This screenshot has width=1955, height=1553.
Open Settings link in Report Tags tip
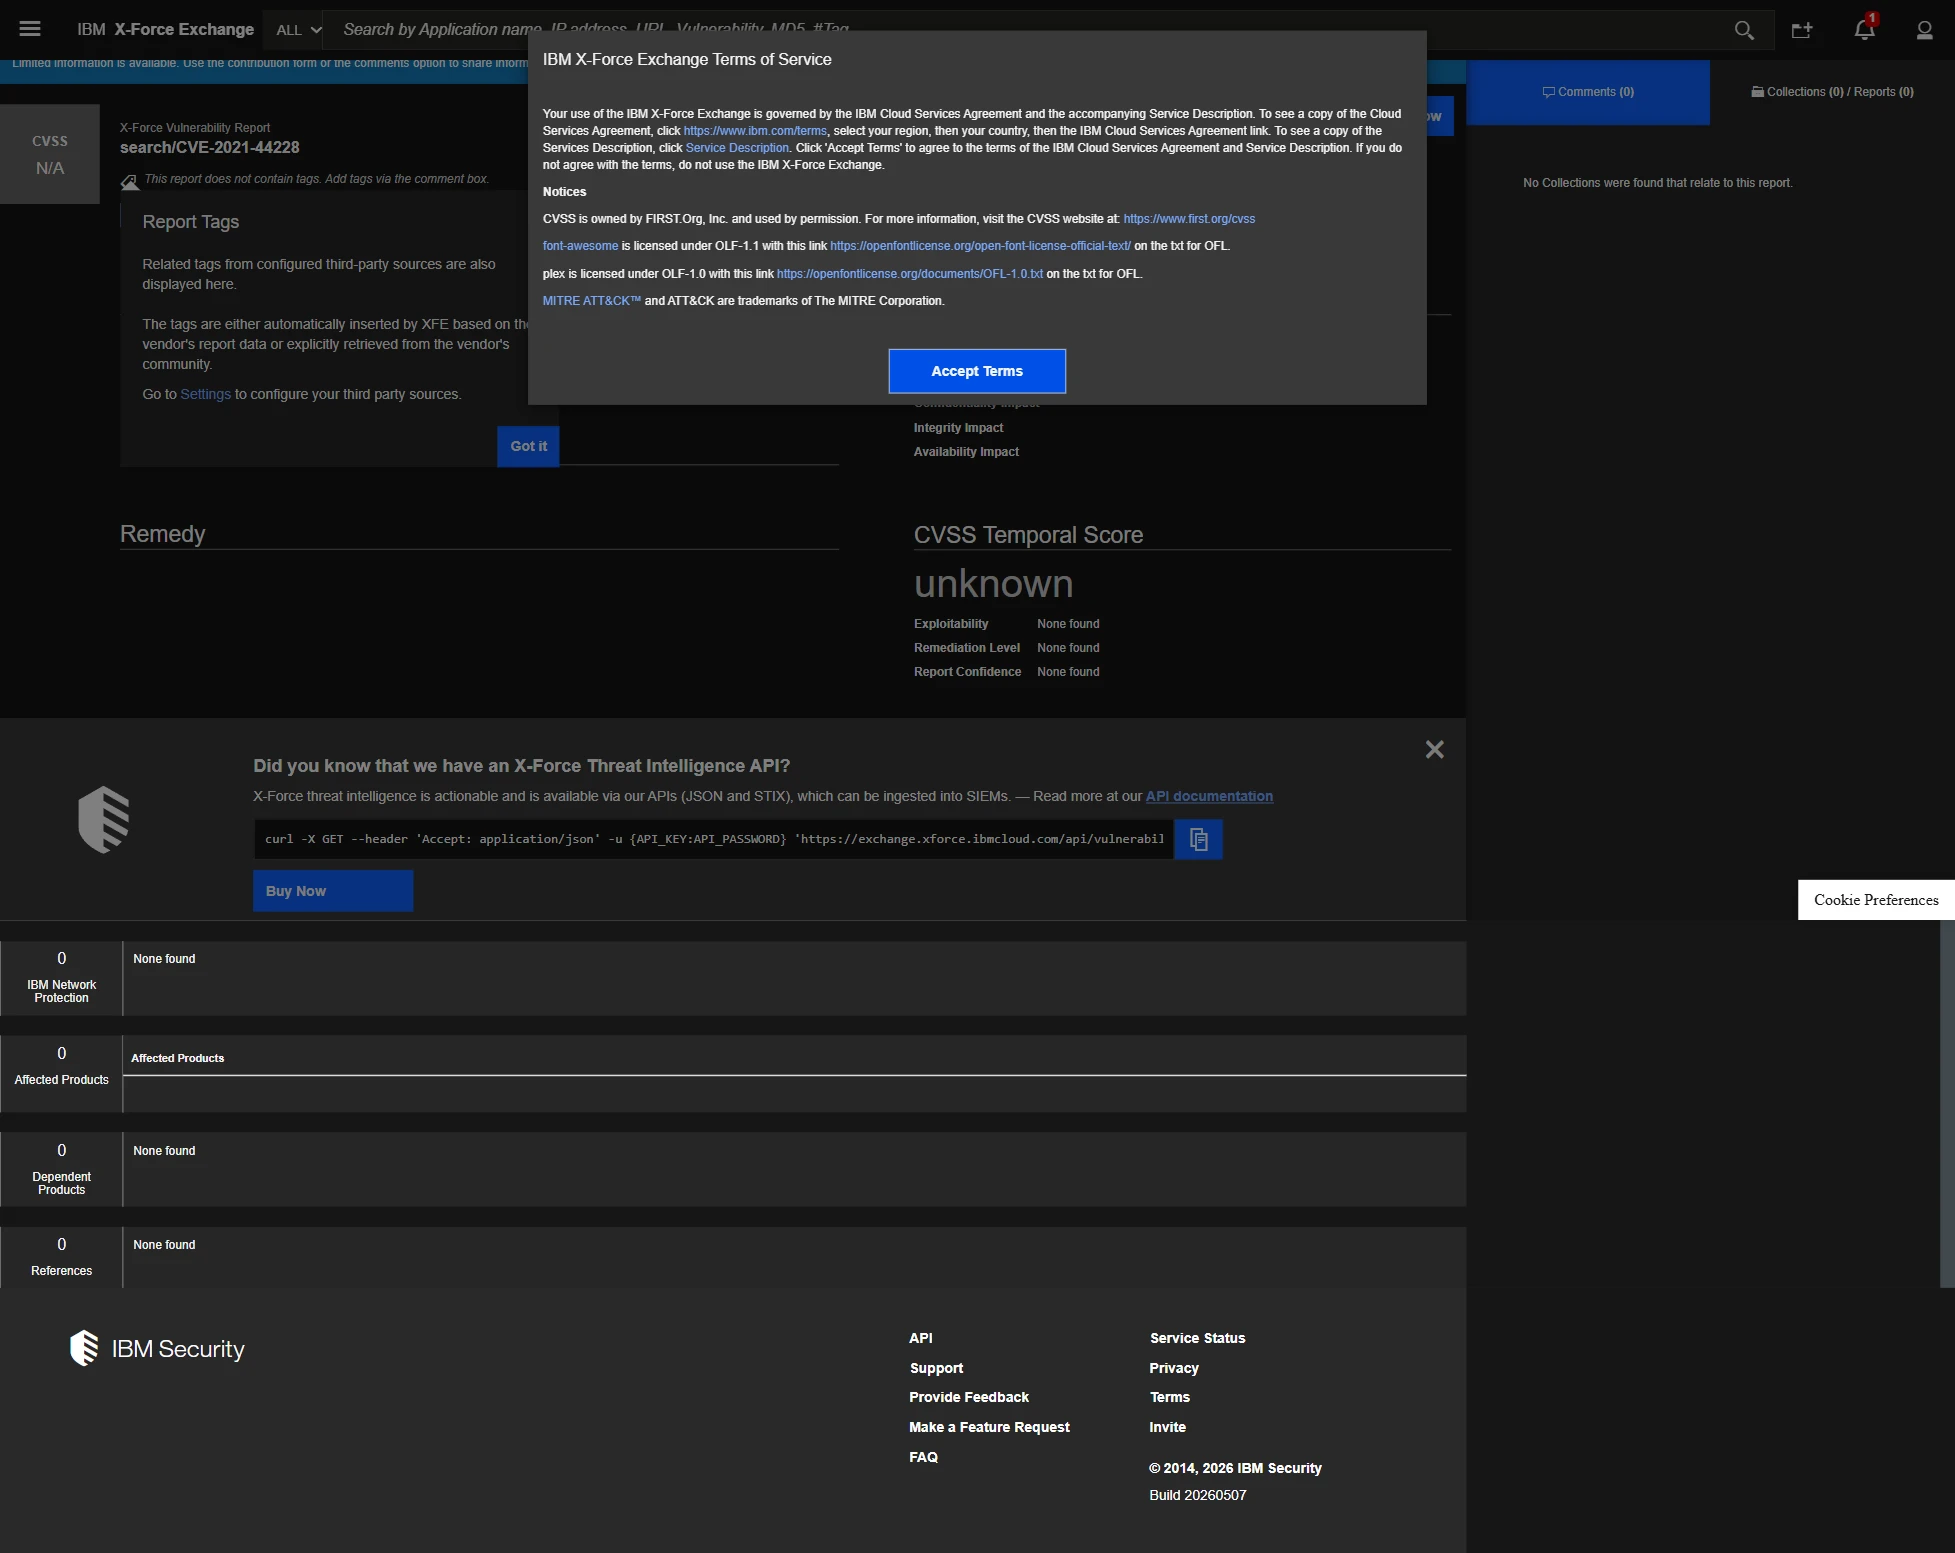205,394
